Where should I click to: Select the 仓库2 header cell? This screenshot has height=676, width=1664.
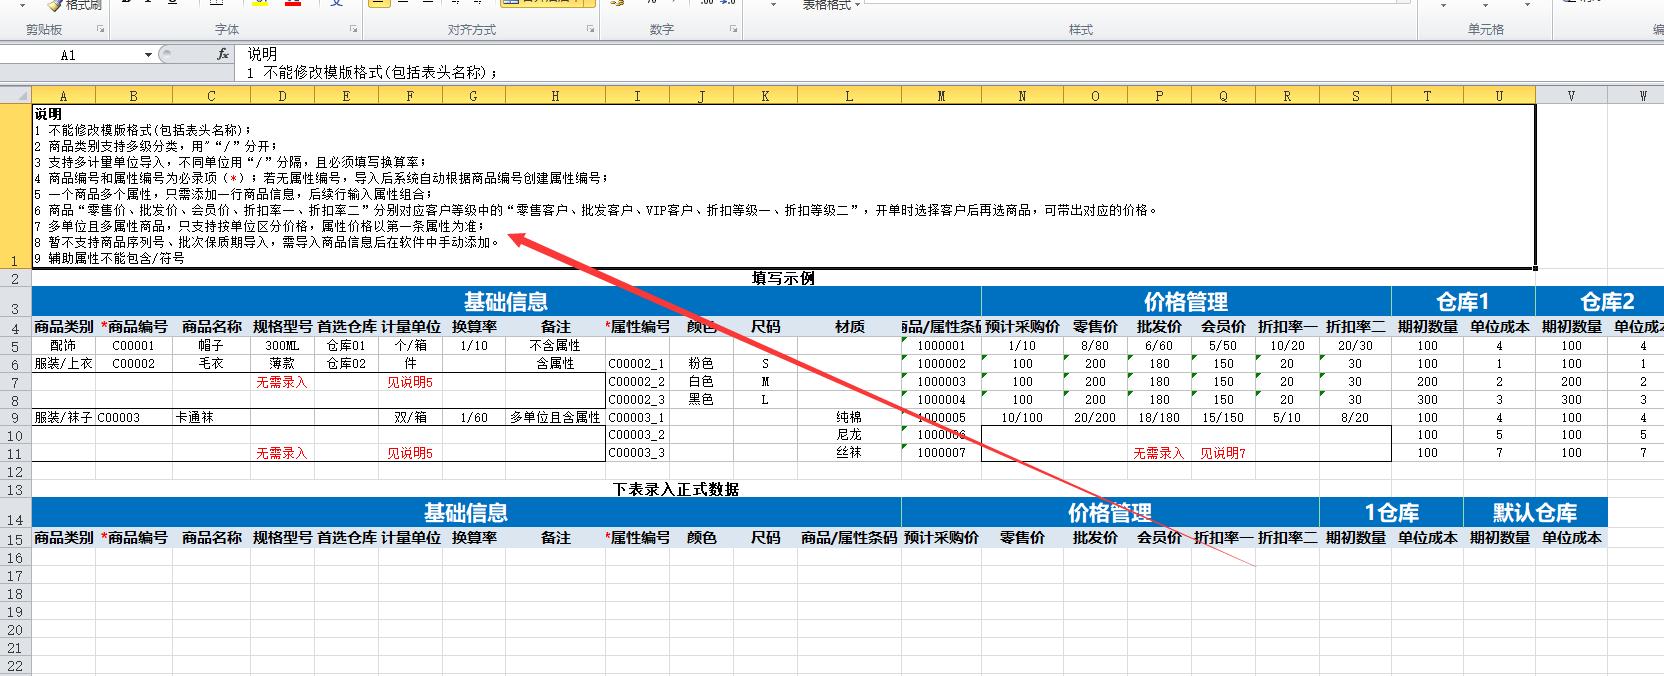pyautogui.click(x=1606, y=302)
